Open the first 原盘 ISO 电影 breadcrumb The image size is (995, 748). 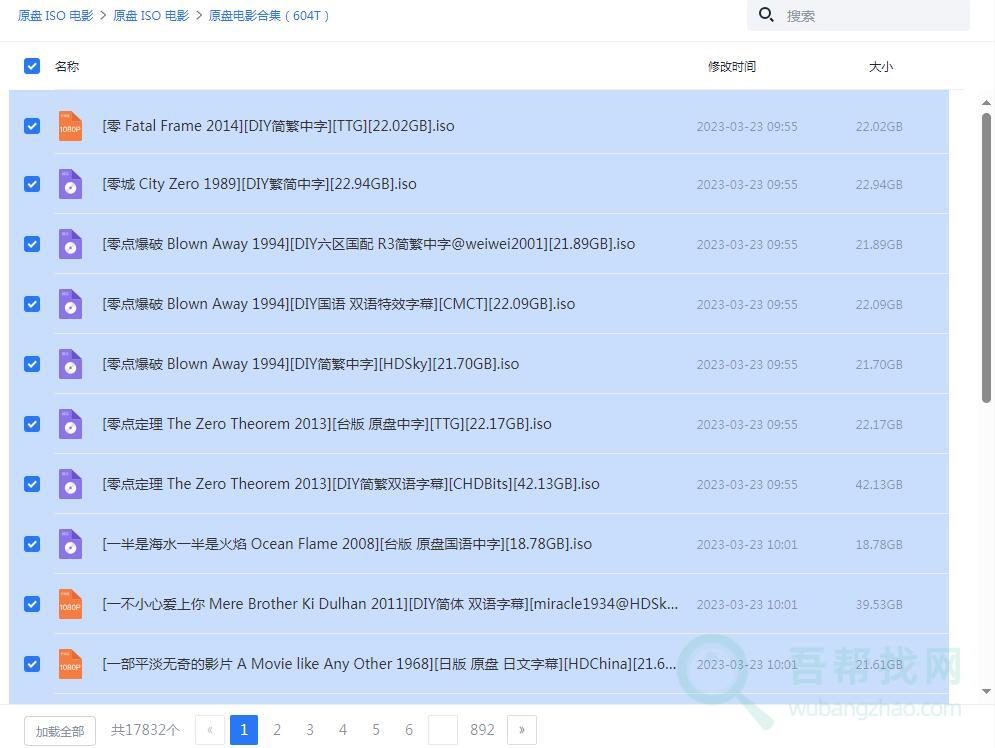(54, 16)
